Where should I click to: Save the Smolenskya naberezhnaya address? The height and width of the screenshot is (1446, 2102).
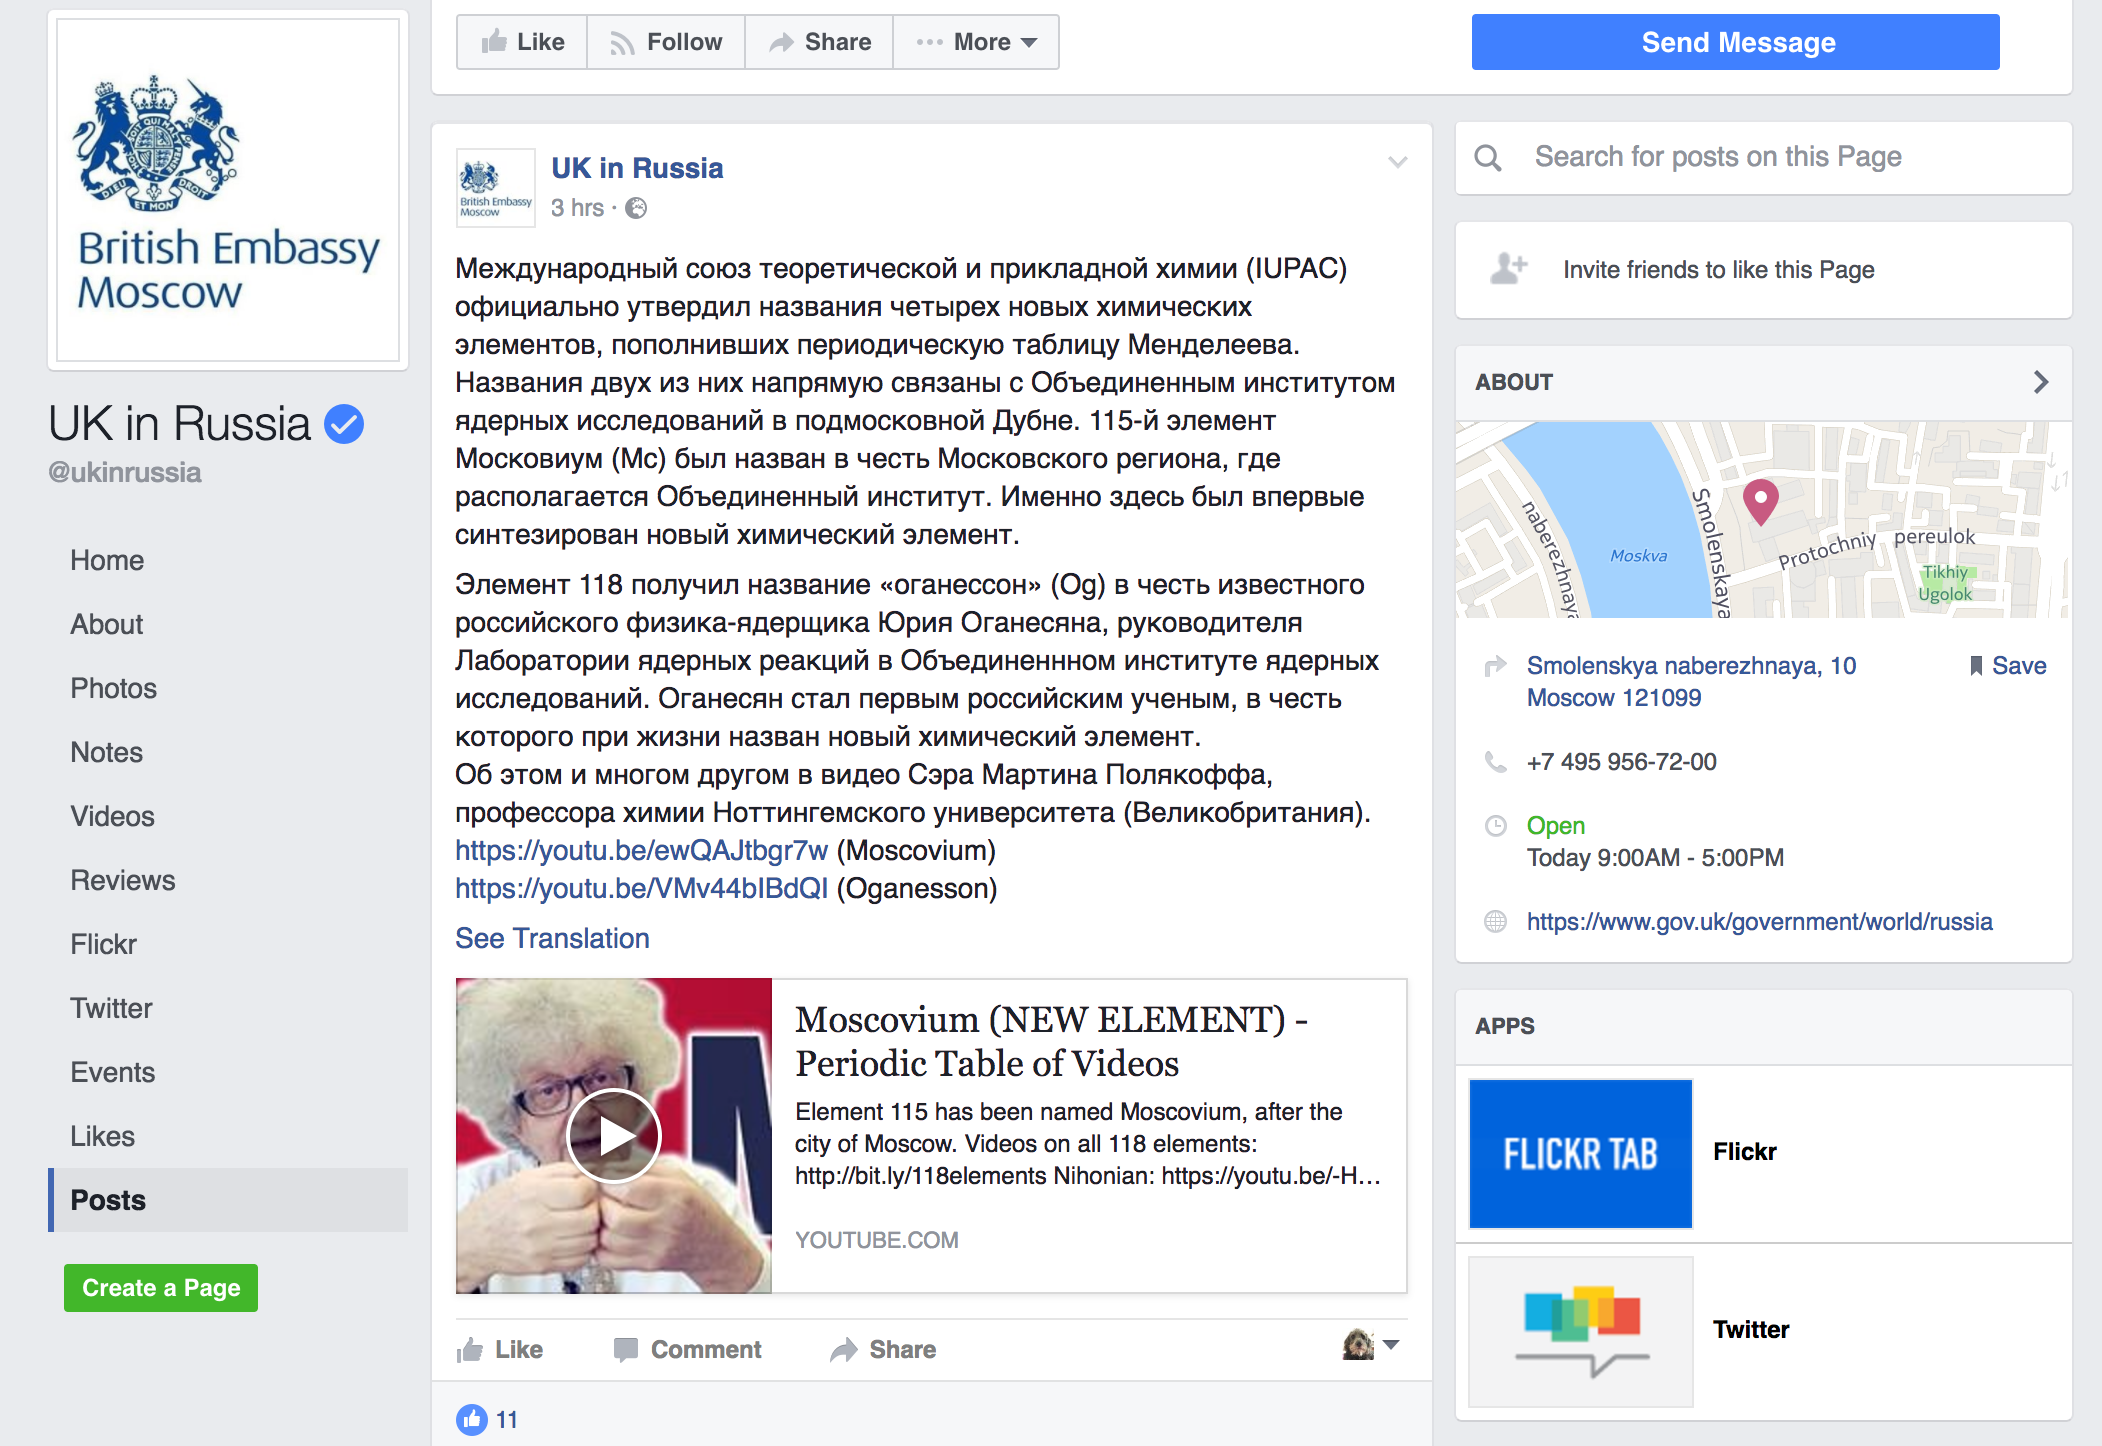pyautogui.click(x=2007, y=666)
